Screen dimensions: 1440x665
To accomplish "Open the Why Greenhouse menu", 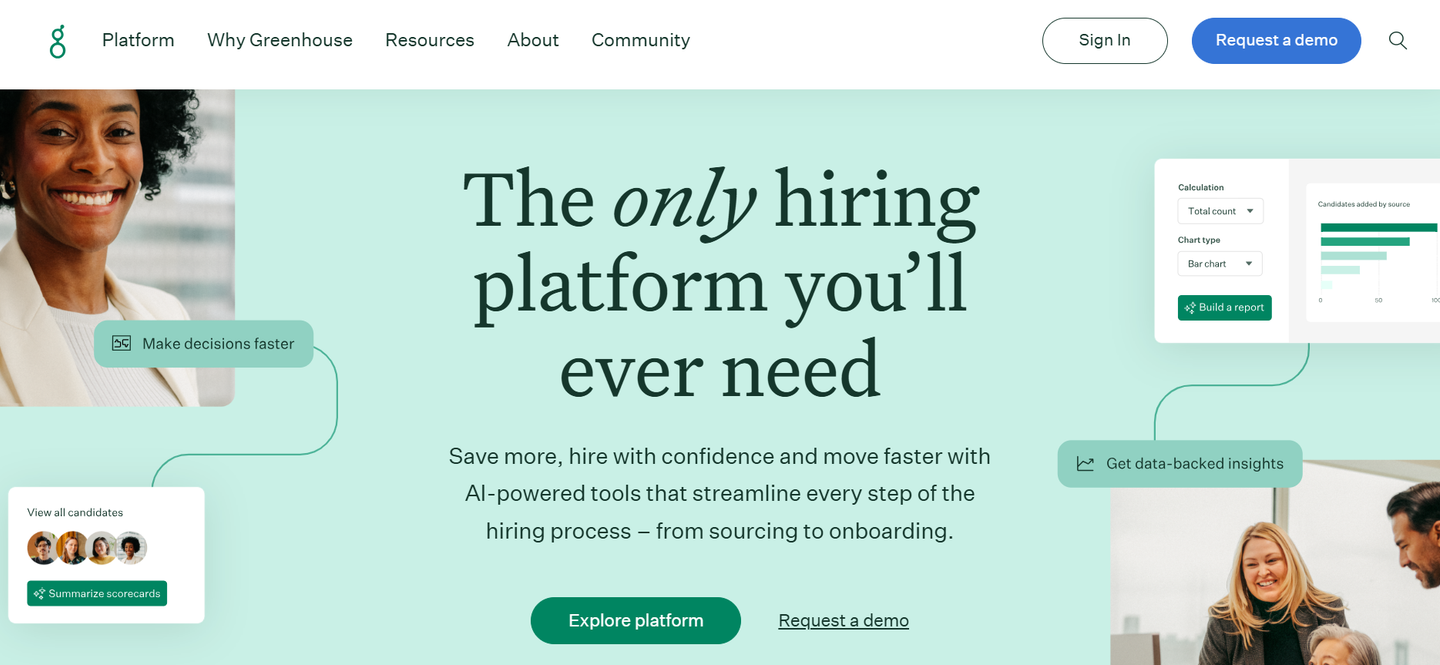I will (x=280, y=40).
